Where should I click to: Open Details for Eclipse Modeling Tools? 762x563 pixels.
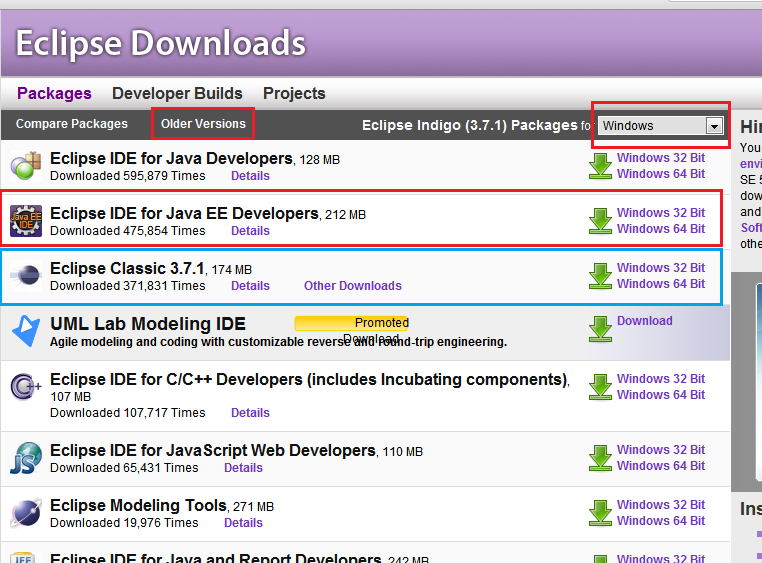(243, 523)
